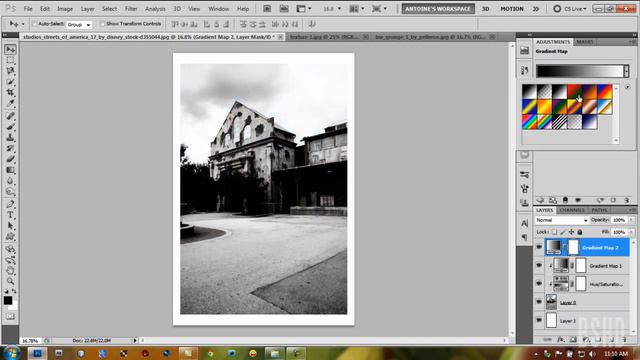
Task: Add layer mask from Layers panel bottom
Action: pyautogui.click(x=573, y=340)
